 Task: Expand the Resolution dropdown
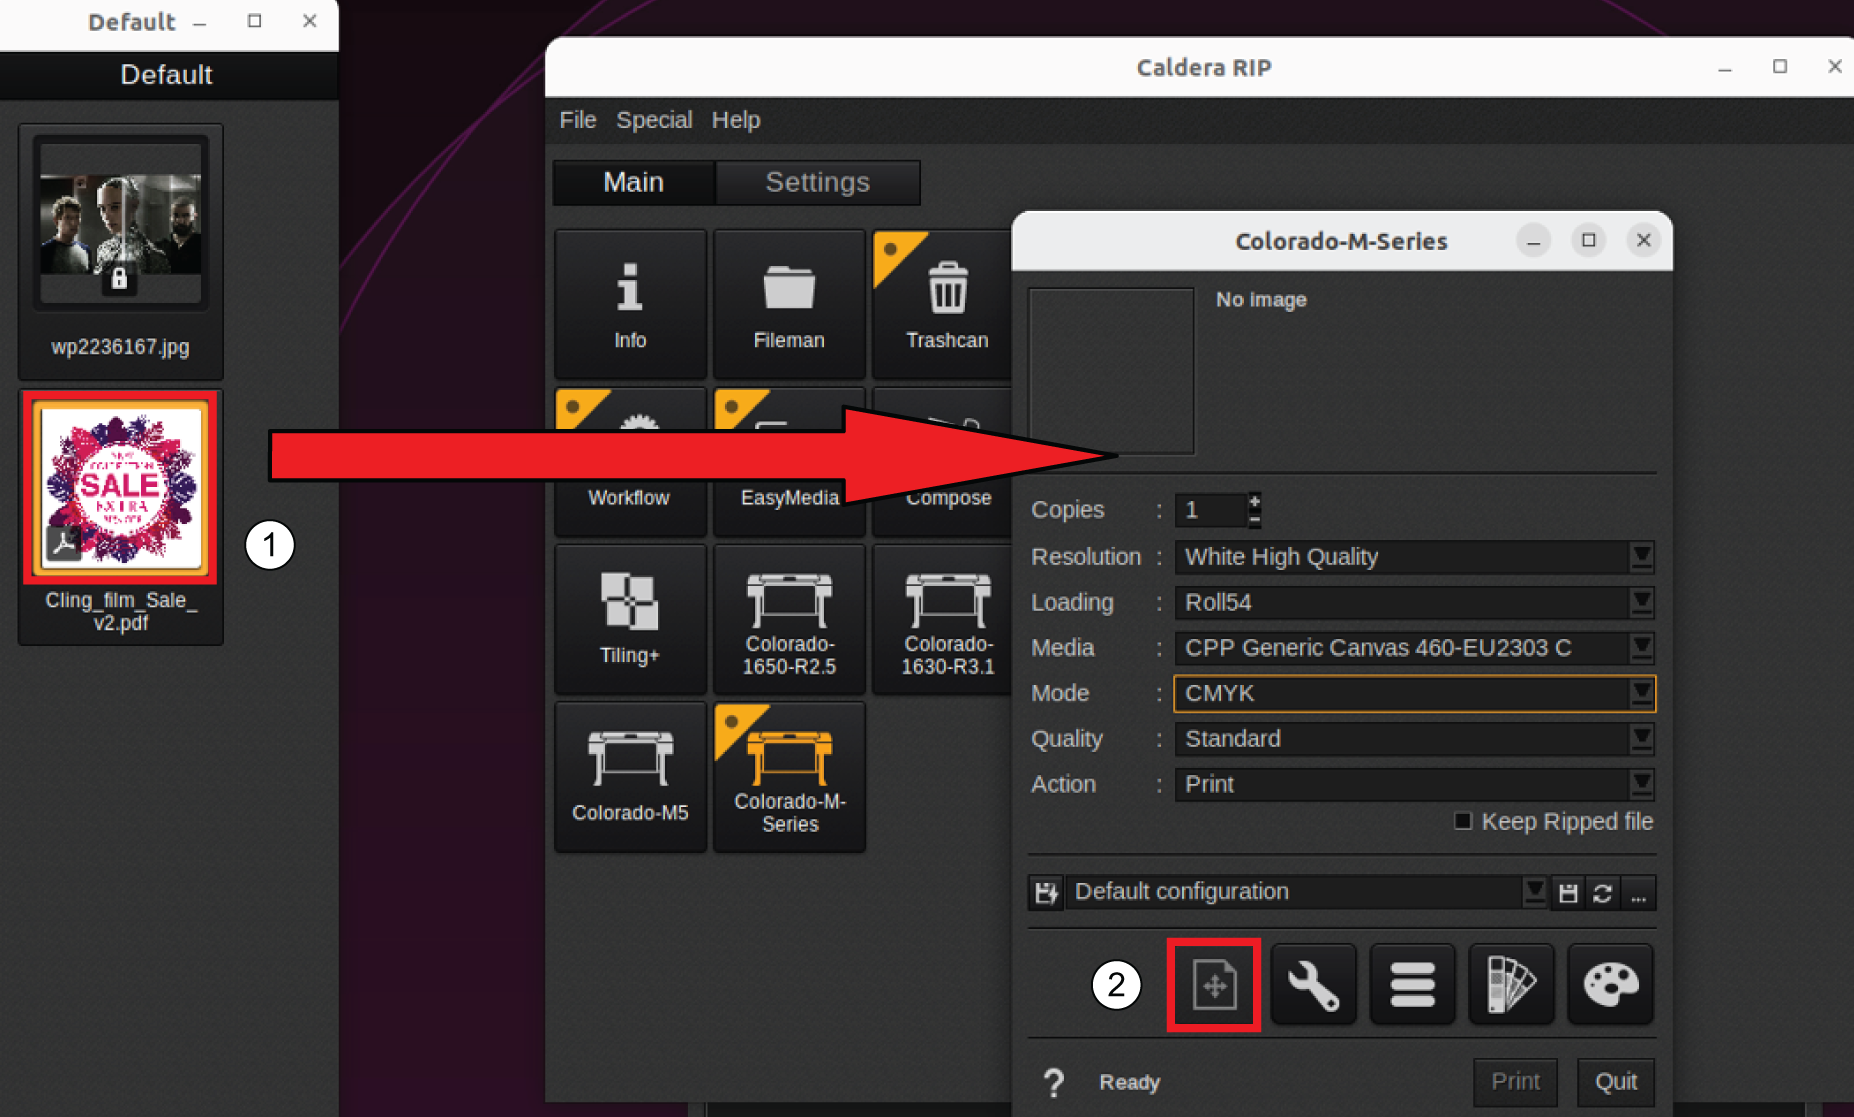click(x=1641, y=557)
